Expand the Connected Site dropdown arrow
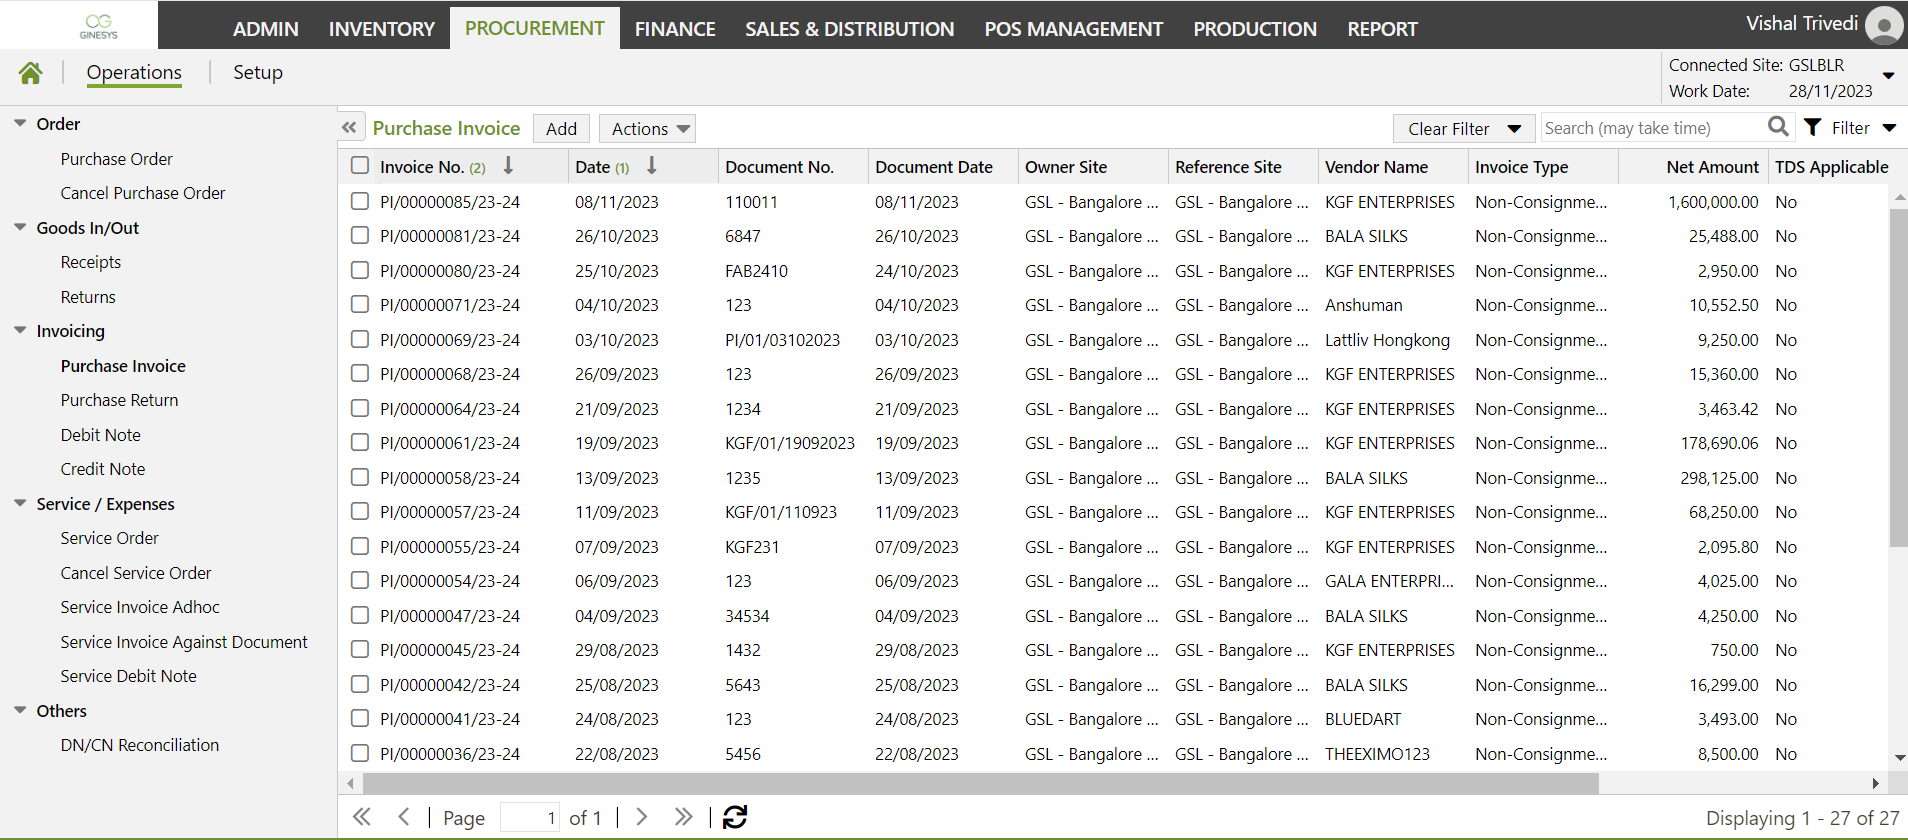1908x840 pixels. (x=1888, y=76)
